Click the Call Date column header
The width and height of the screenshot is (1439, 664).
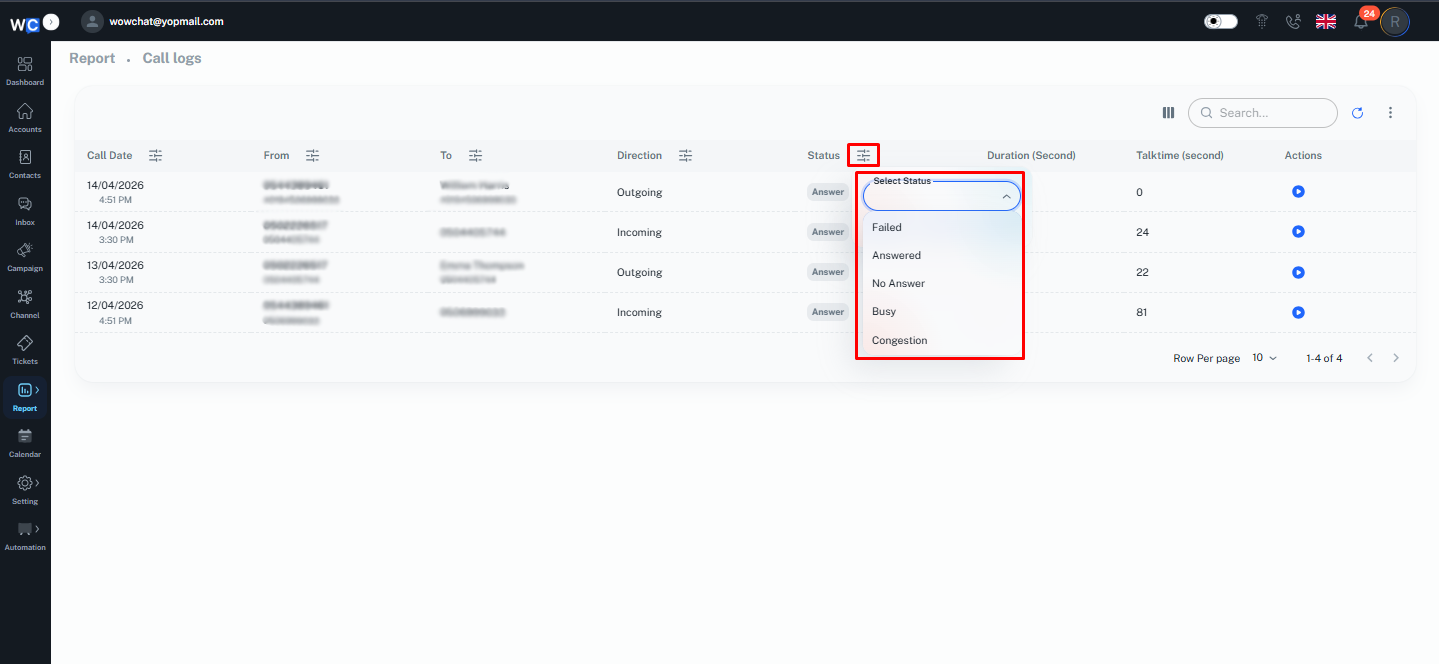pos(110,155)
